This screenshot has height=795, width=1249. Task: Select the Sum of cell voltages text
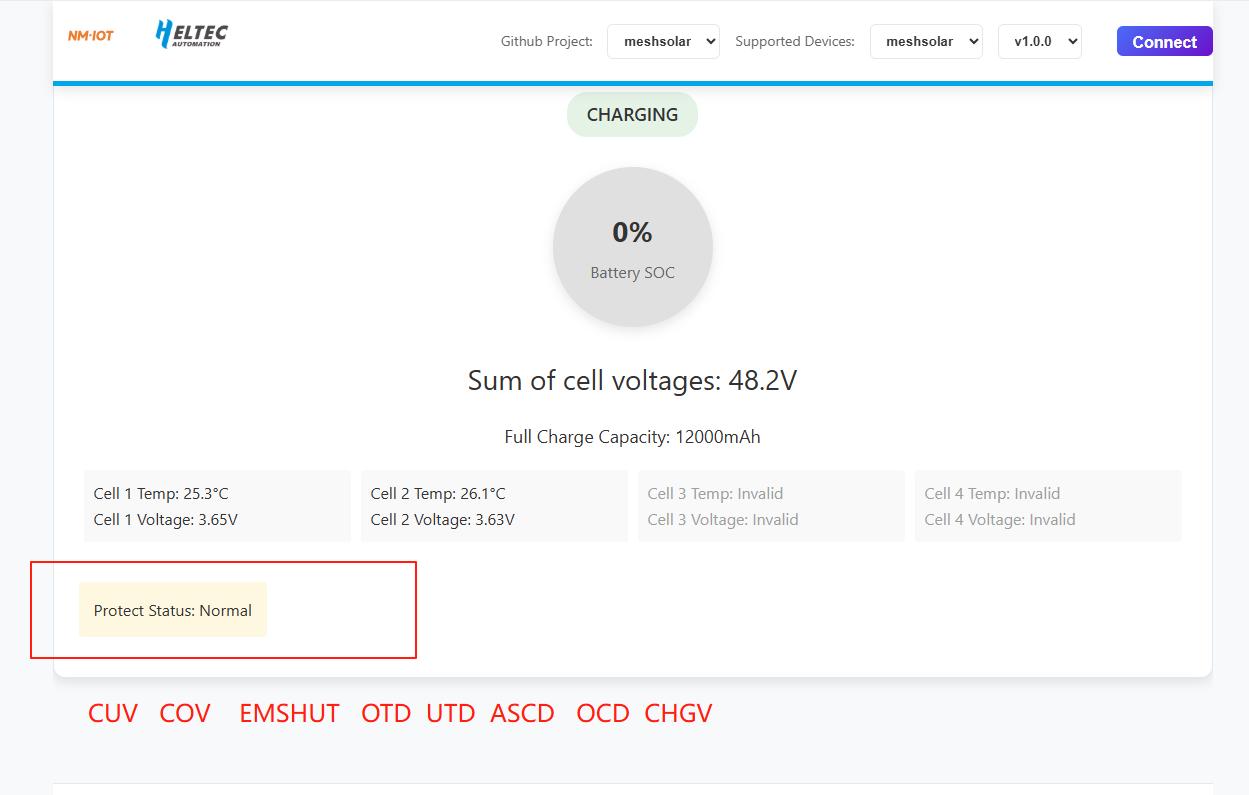(632, 381)
